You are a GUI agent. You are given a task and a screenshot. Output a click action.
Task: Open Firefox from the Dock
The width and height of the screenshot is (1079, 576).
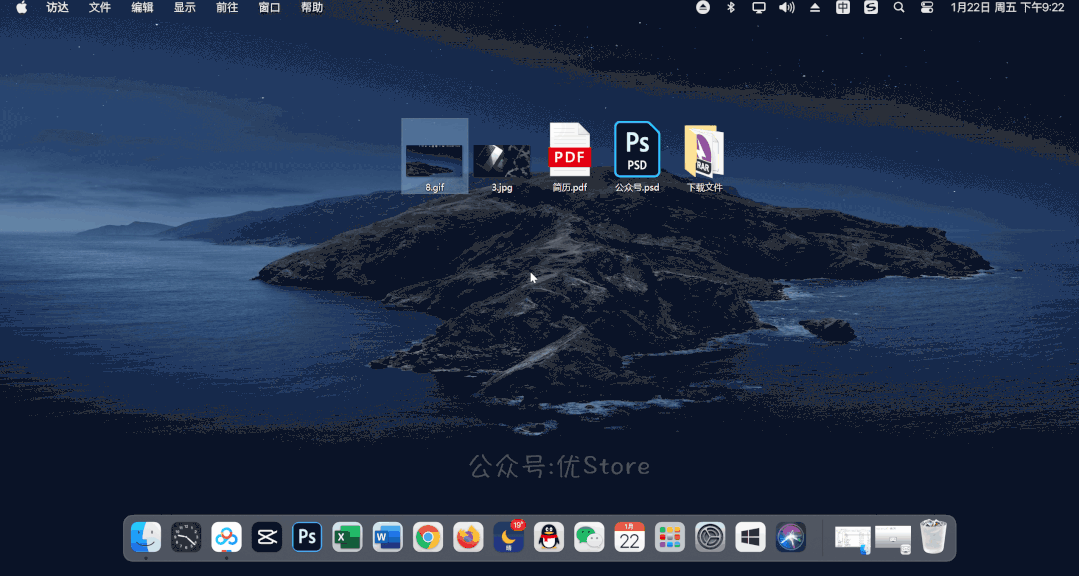pyautogui.click(x=469, y=537)
